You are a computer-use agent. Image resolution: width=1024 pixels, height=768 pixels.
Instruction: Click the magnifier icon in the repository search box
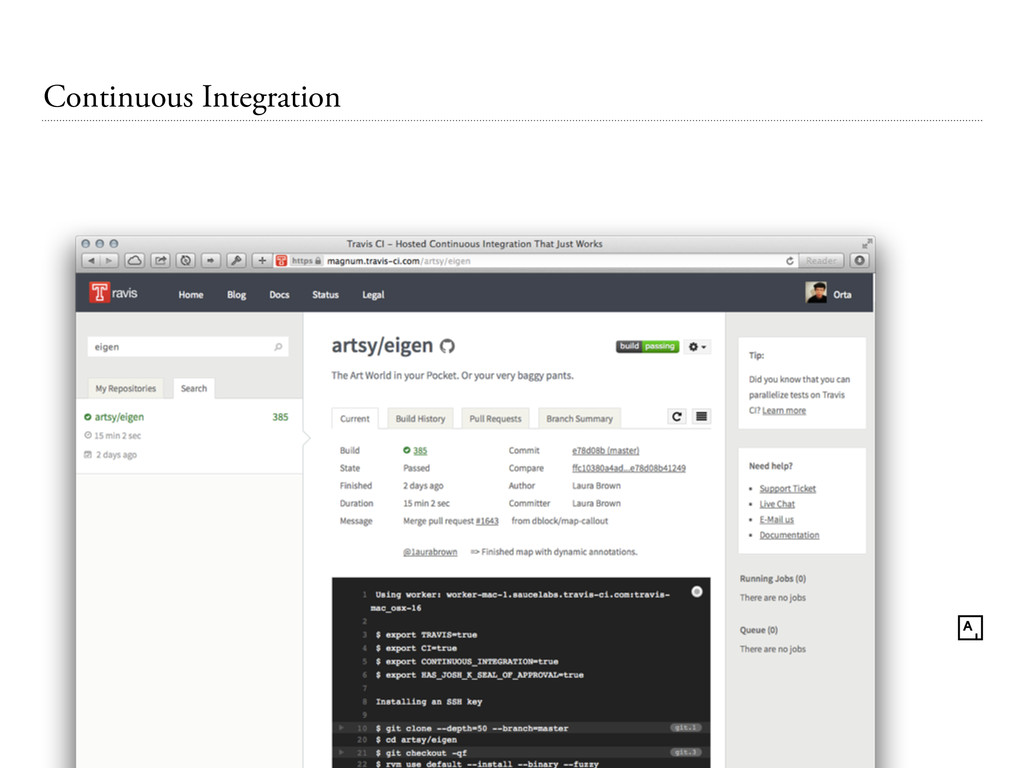[x=278, y=347]
